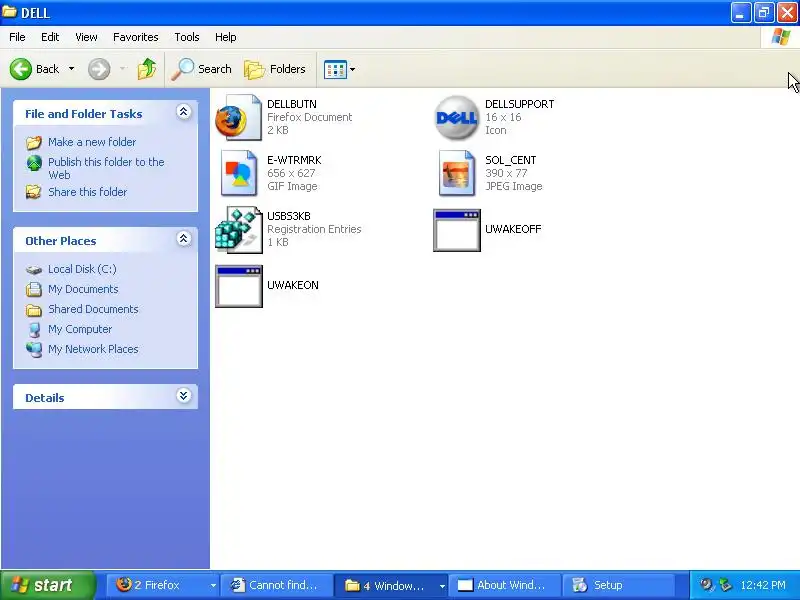Screen dimensions: 800x600
Task: Select the DELLBUTN Firefox document icon
Action: [x=238, y=117]
